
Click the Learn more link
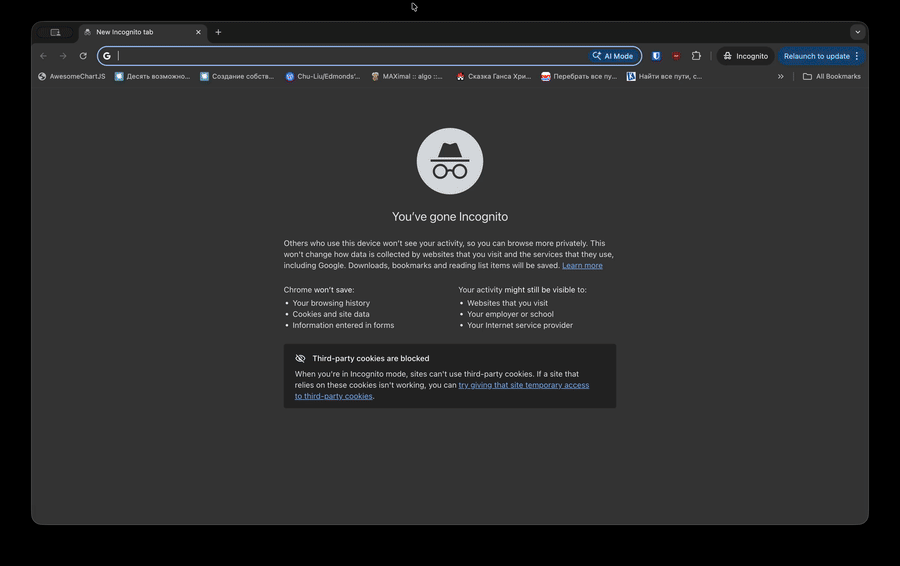582,265
